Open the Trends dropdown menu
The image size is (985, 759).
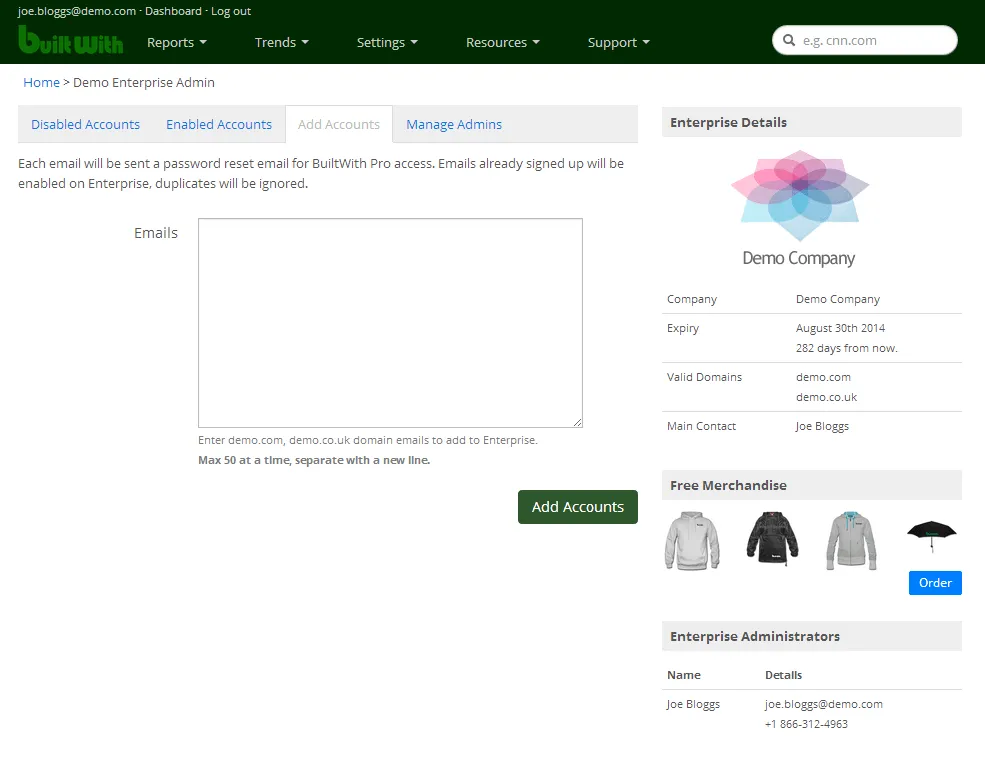281,42
